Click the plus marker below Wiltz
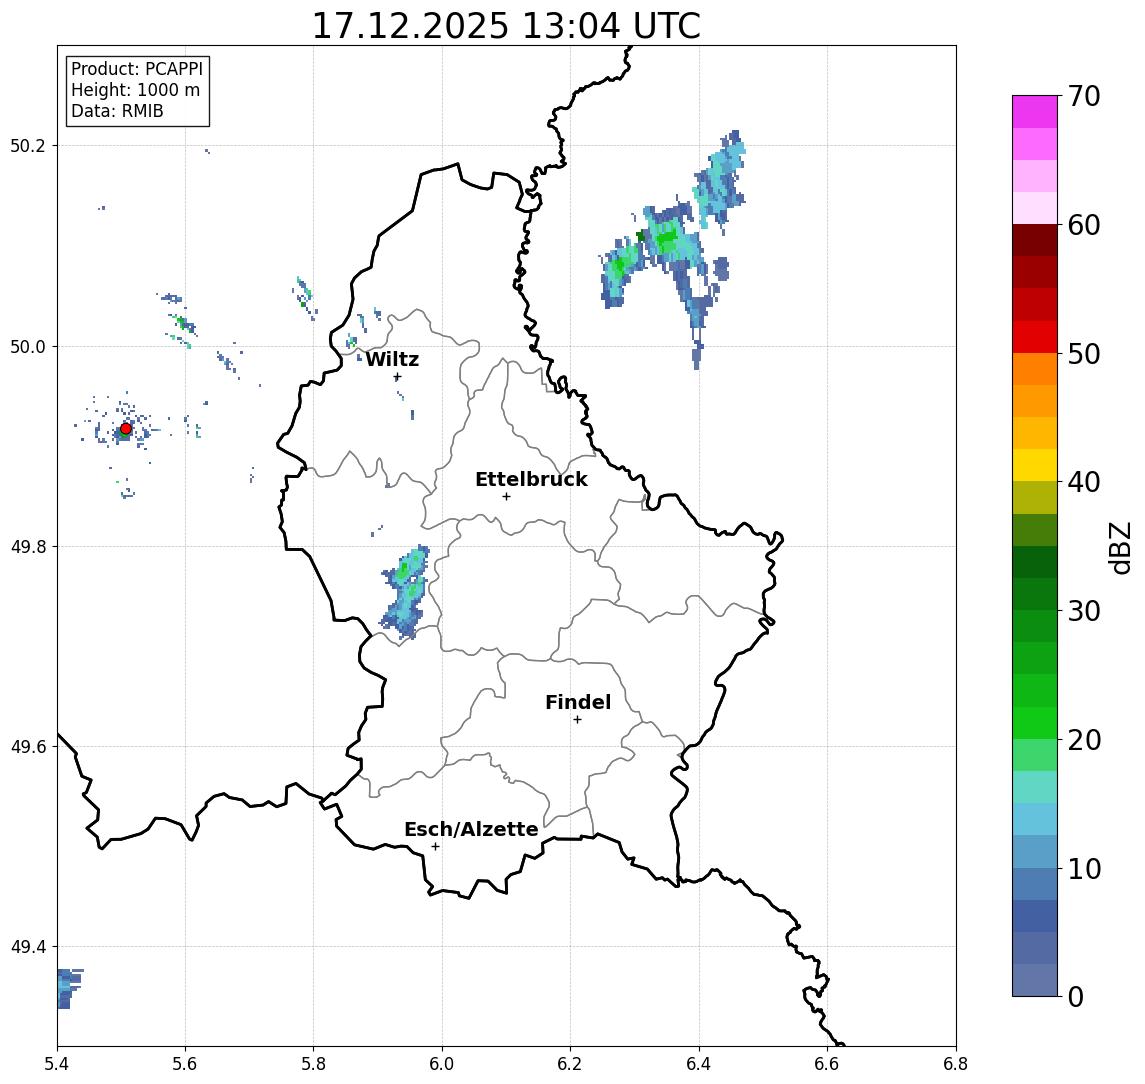This screenshot has height=1084, width=1145. click(397, 377)
